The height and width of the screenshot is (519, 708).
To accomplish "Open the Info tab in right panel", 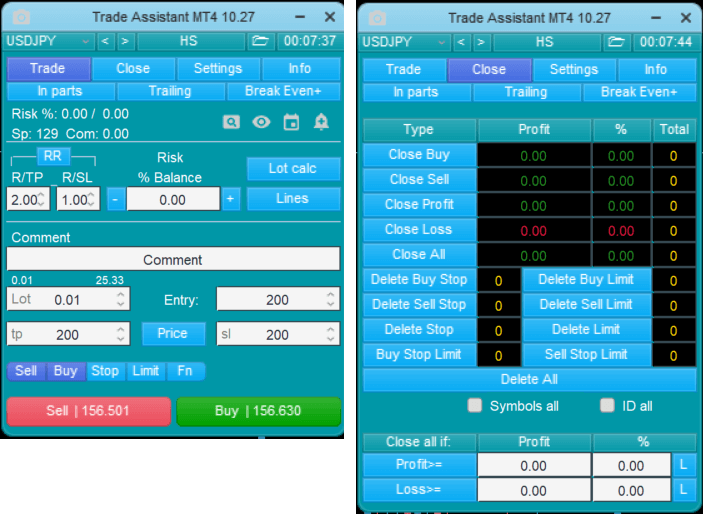I will (656, 70).
